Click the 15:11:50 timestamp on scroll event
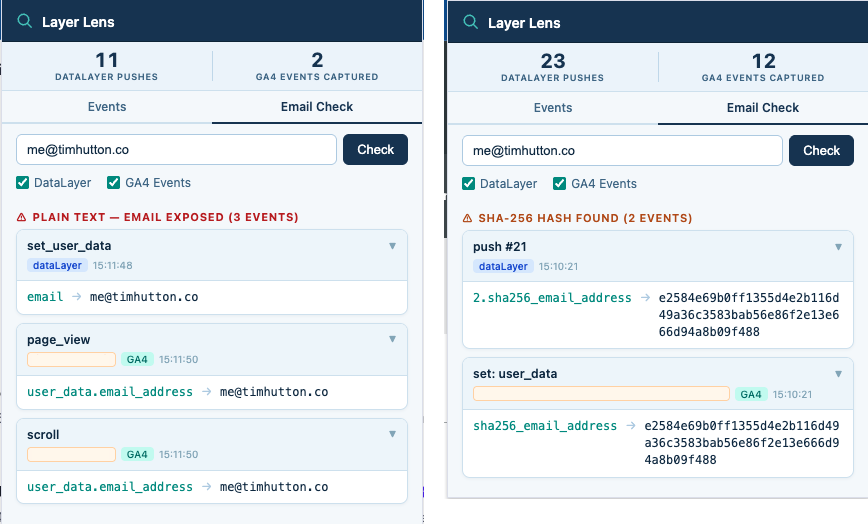Screen dimensions: 868x524 pyautogui.click(x=178, y=455)
